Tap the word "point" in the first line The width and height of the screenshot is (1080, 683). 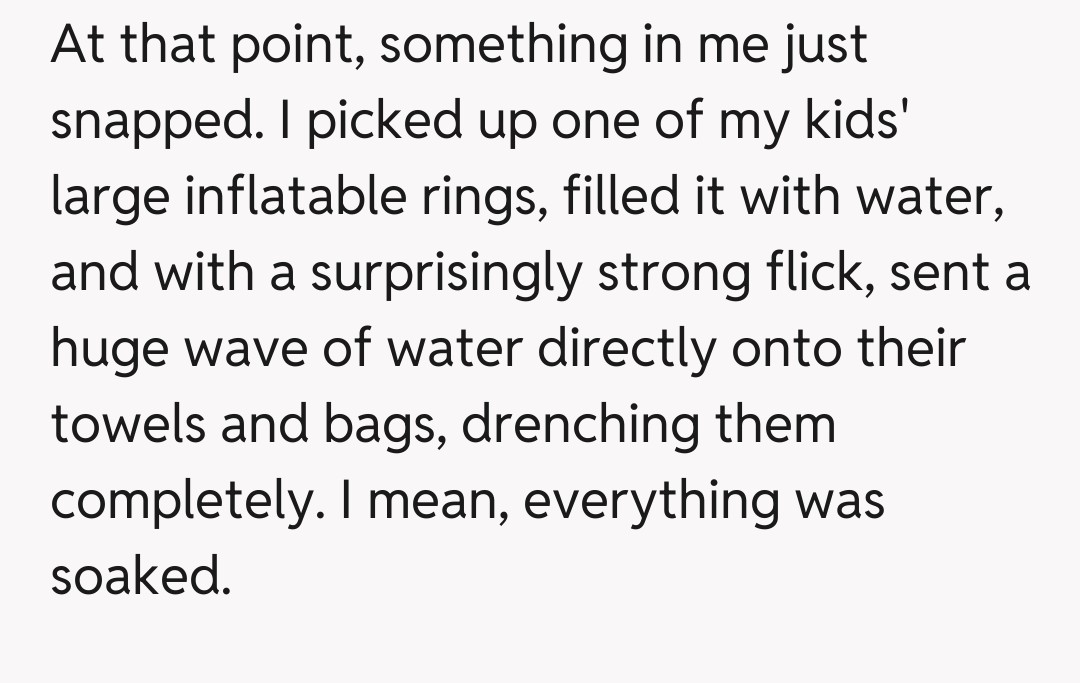click(x=292, y=47)
